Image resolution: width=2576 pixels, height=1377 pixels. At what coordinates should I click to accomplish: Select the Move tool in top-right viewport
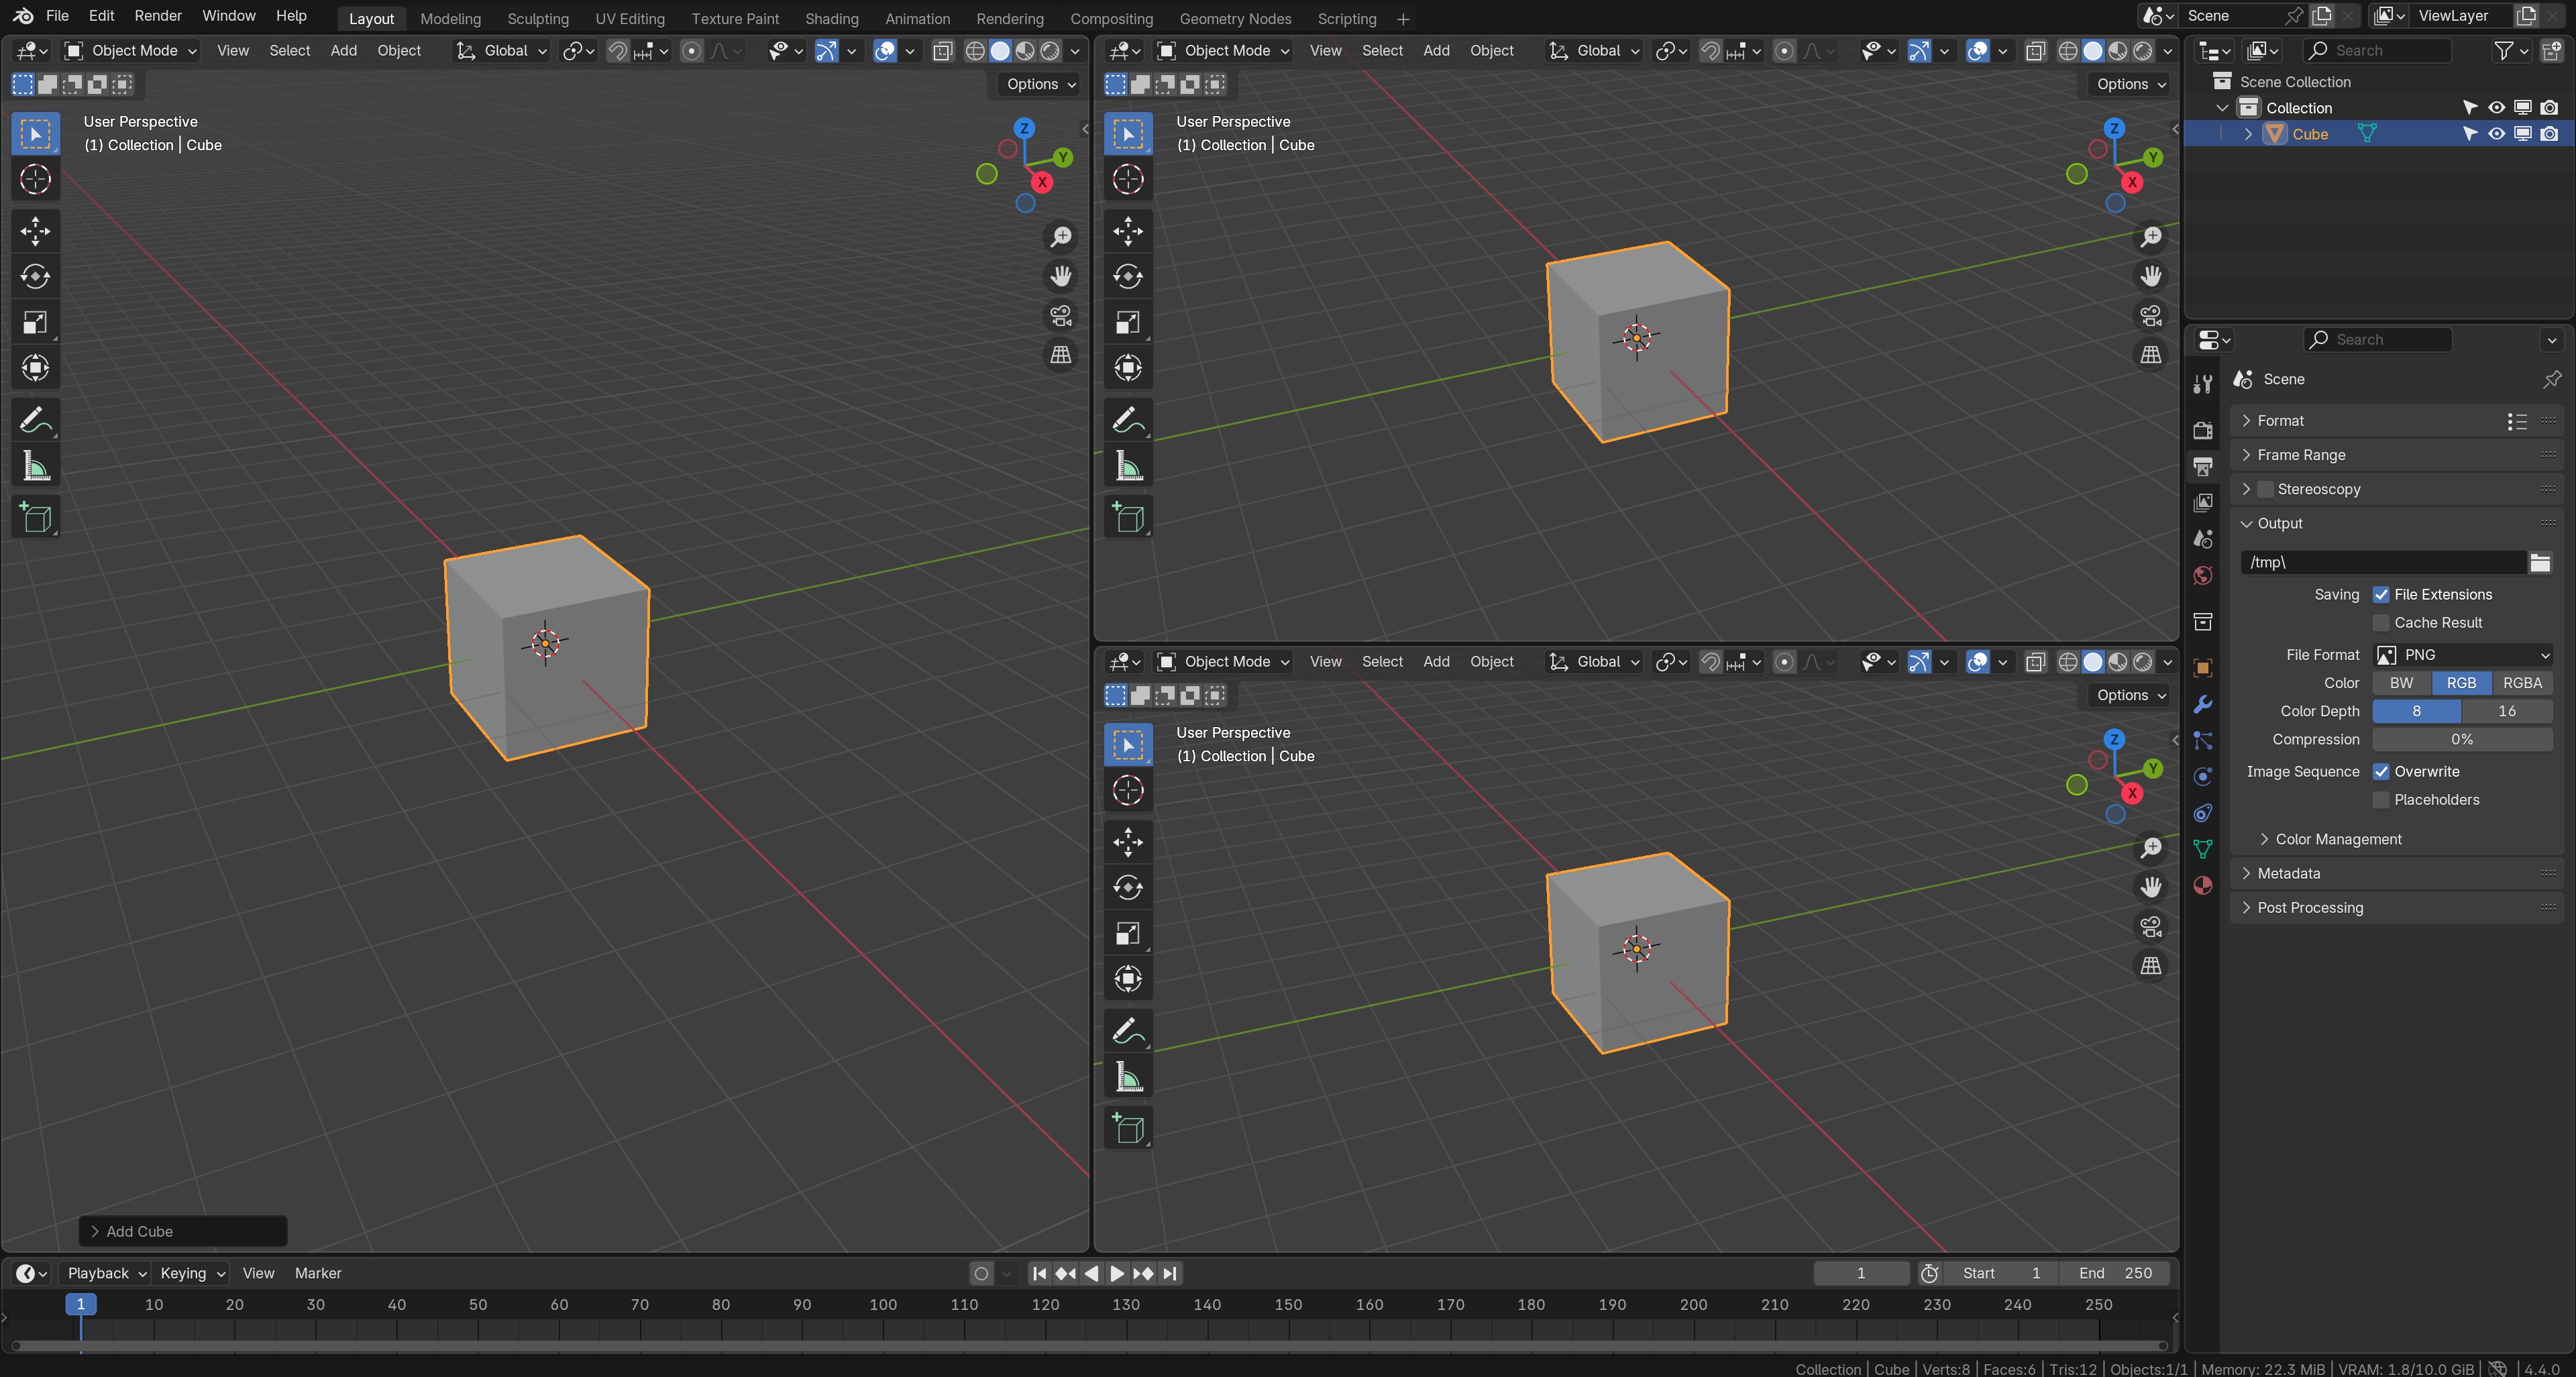pyautogui.click(x=1128, y=231)
